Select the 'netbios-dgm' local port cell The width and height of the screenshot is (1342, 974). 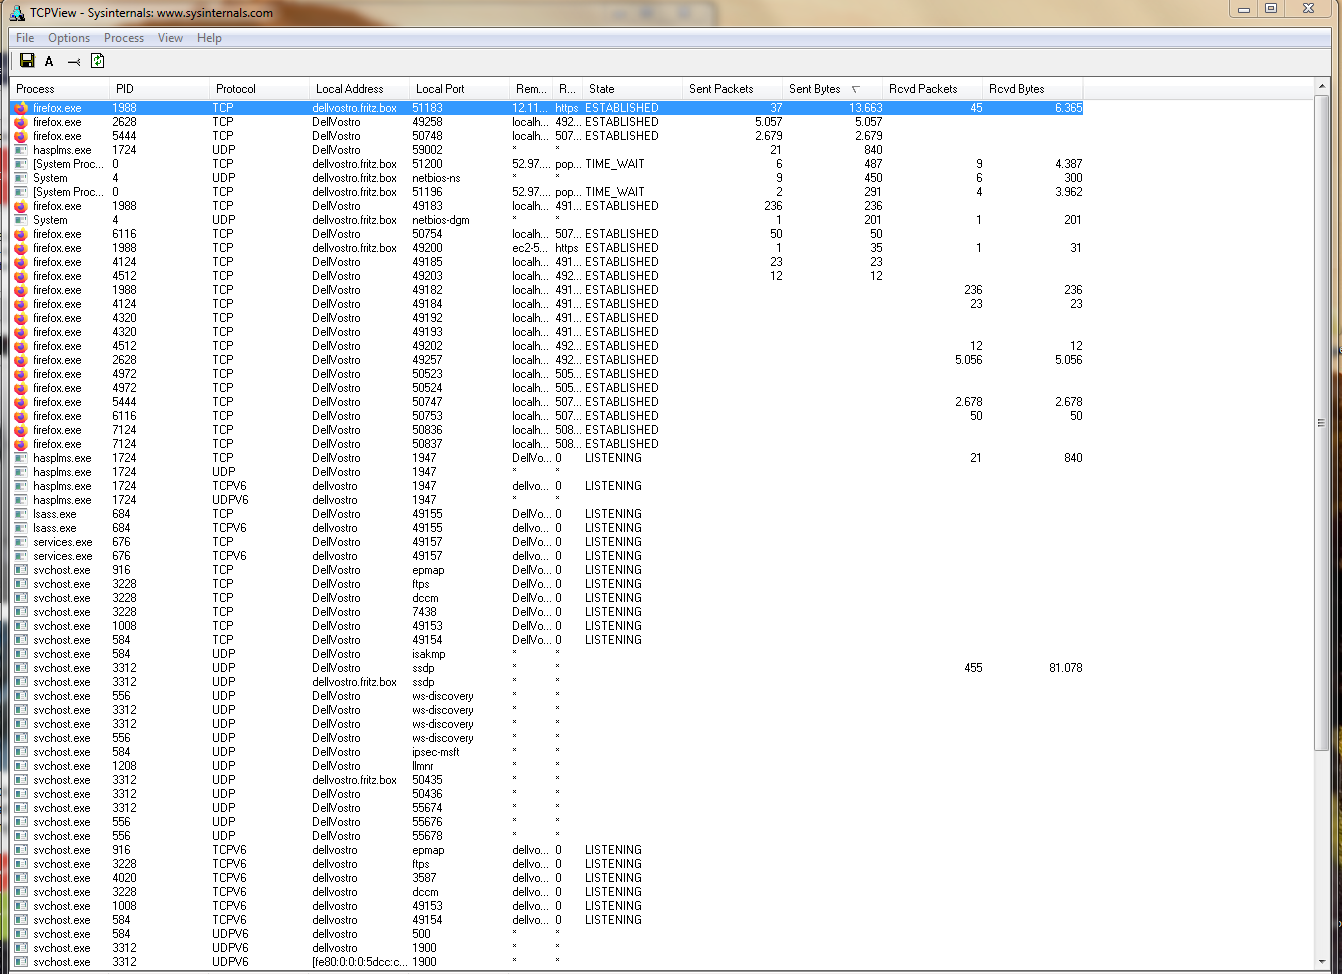[440, 220]
